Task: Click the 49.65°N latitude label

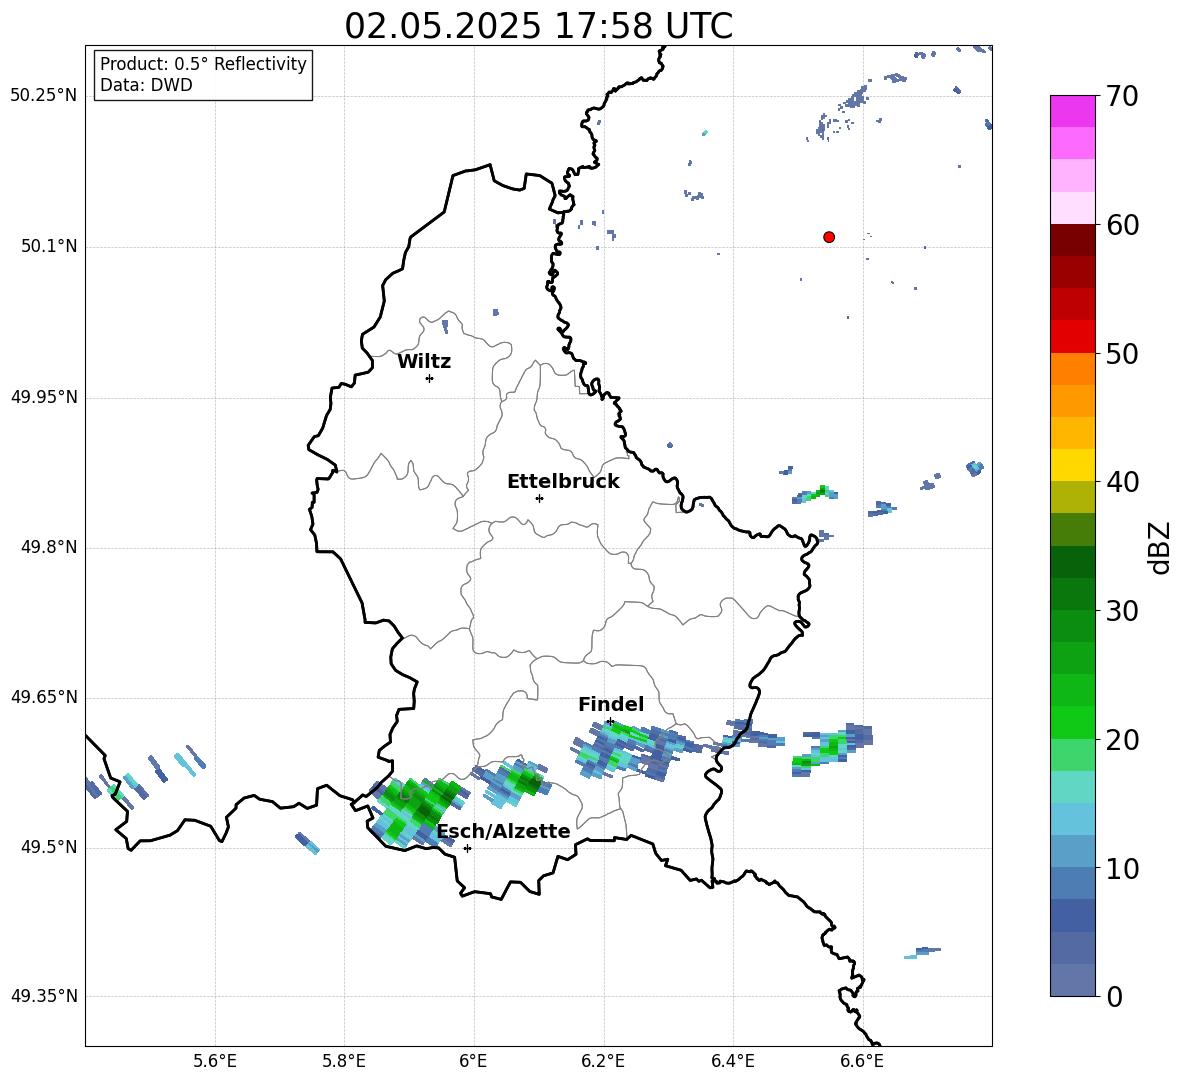Action: click(44, 697)
